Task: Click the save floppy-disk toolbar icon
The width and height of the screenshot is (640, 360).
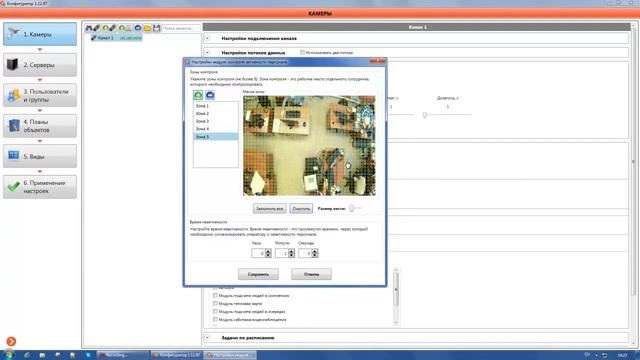Action: 156,28
